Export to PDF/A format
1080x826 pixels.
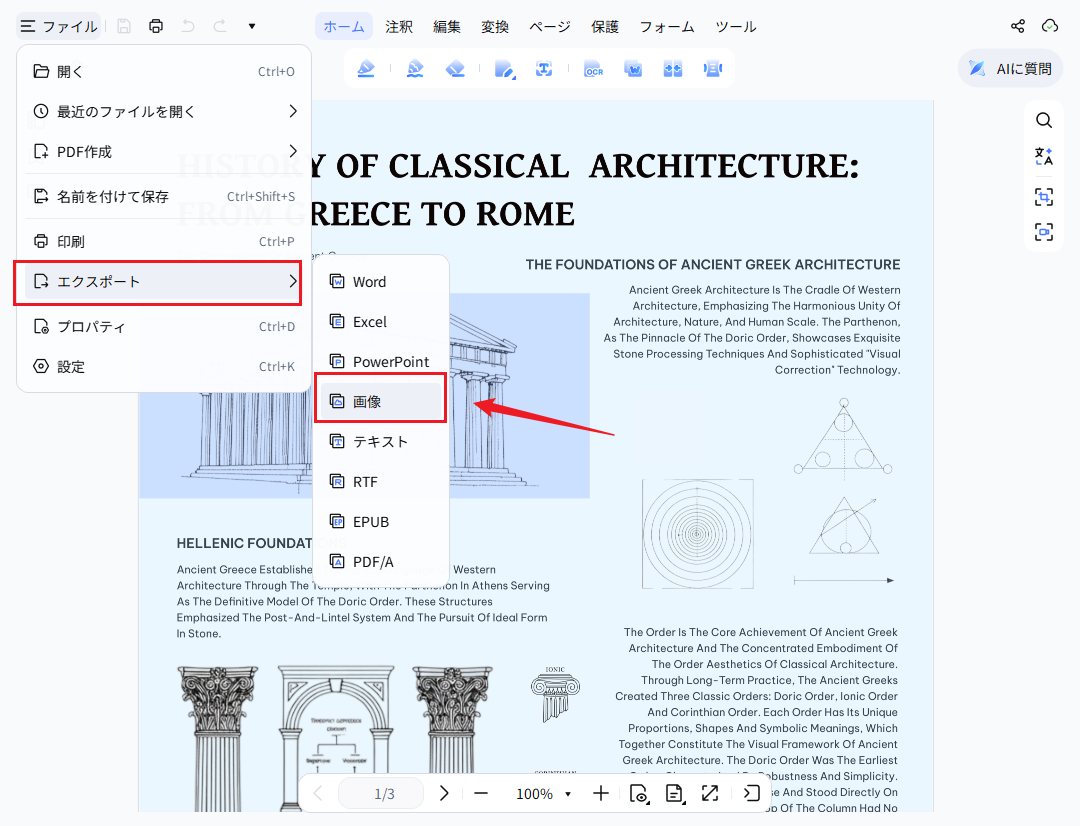point(381,561)
